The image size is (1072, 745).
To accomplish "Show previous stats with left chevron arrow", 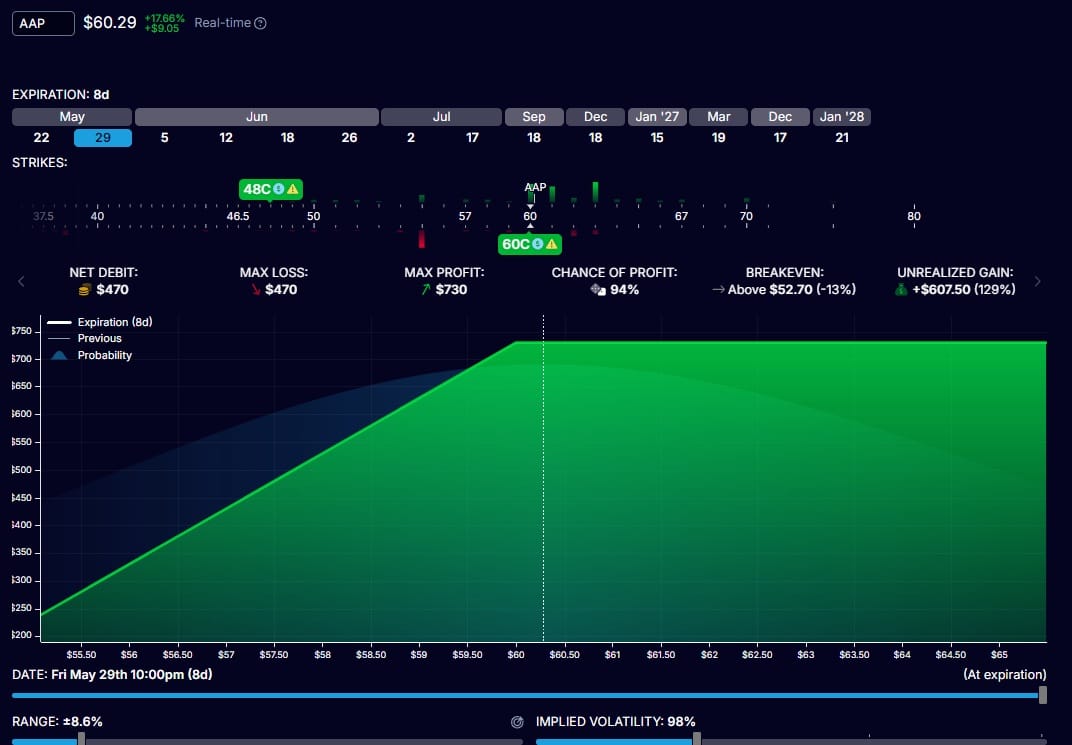I will pyautogui.click(x=21, y=281).
